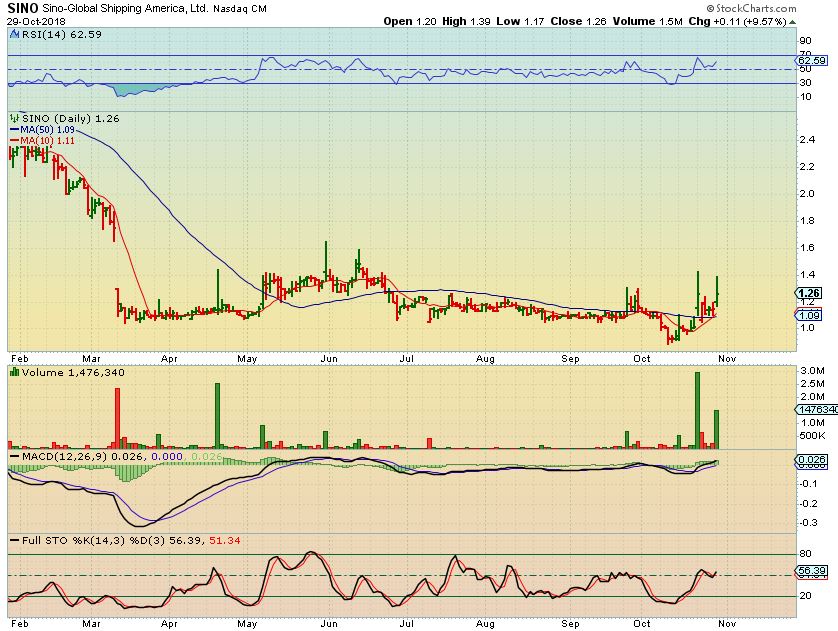Click the tall green volume bar in late April

tap(218, 416)
